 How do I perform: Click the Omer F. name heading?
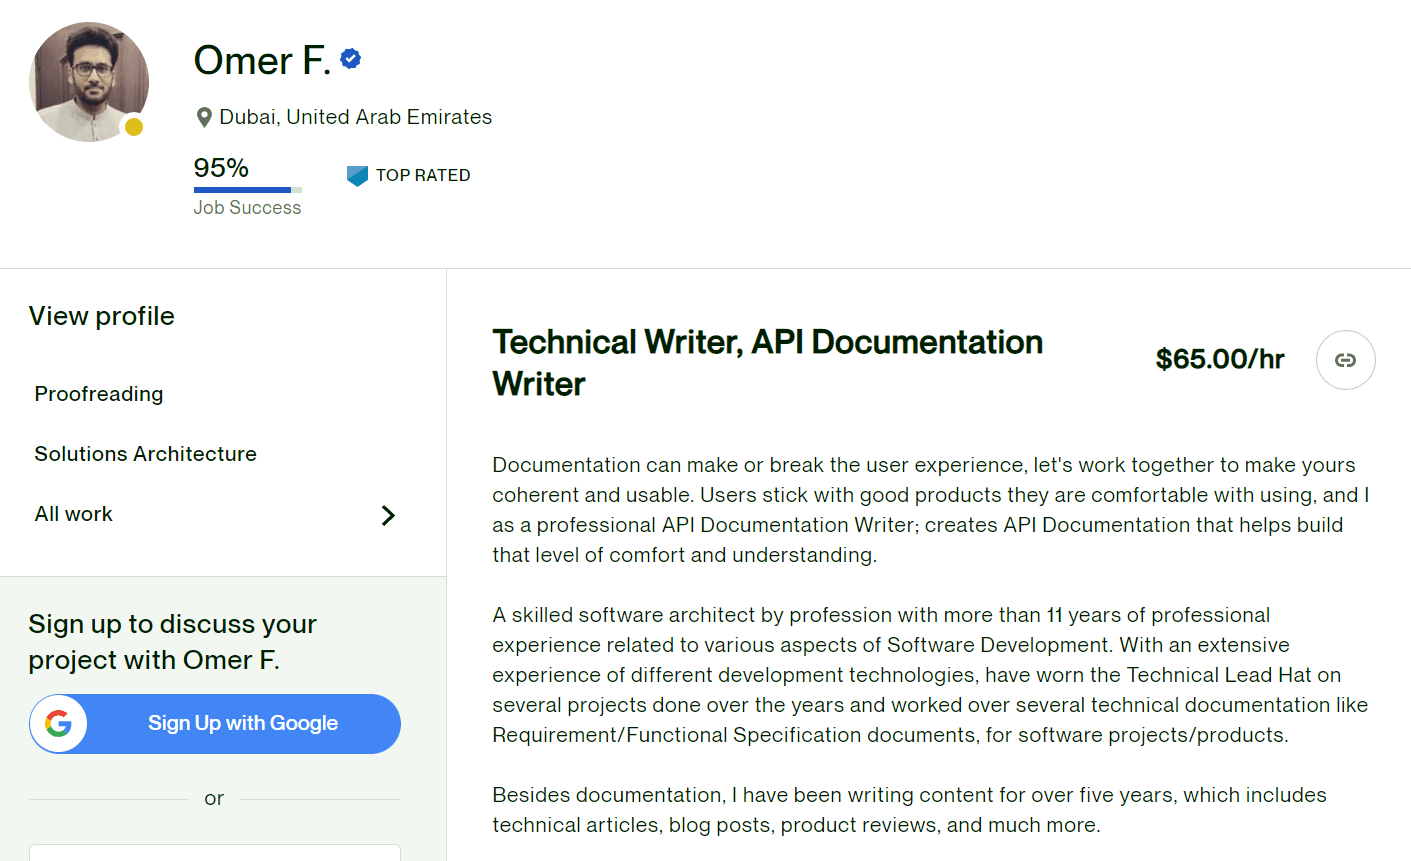262,61
